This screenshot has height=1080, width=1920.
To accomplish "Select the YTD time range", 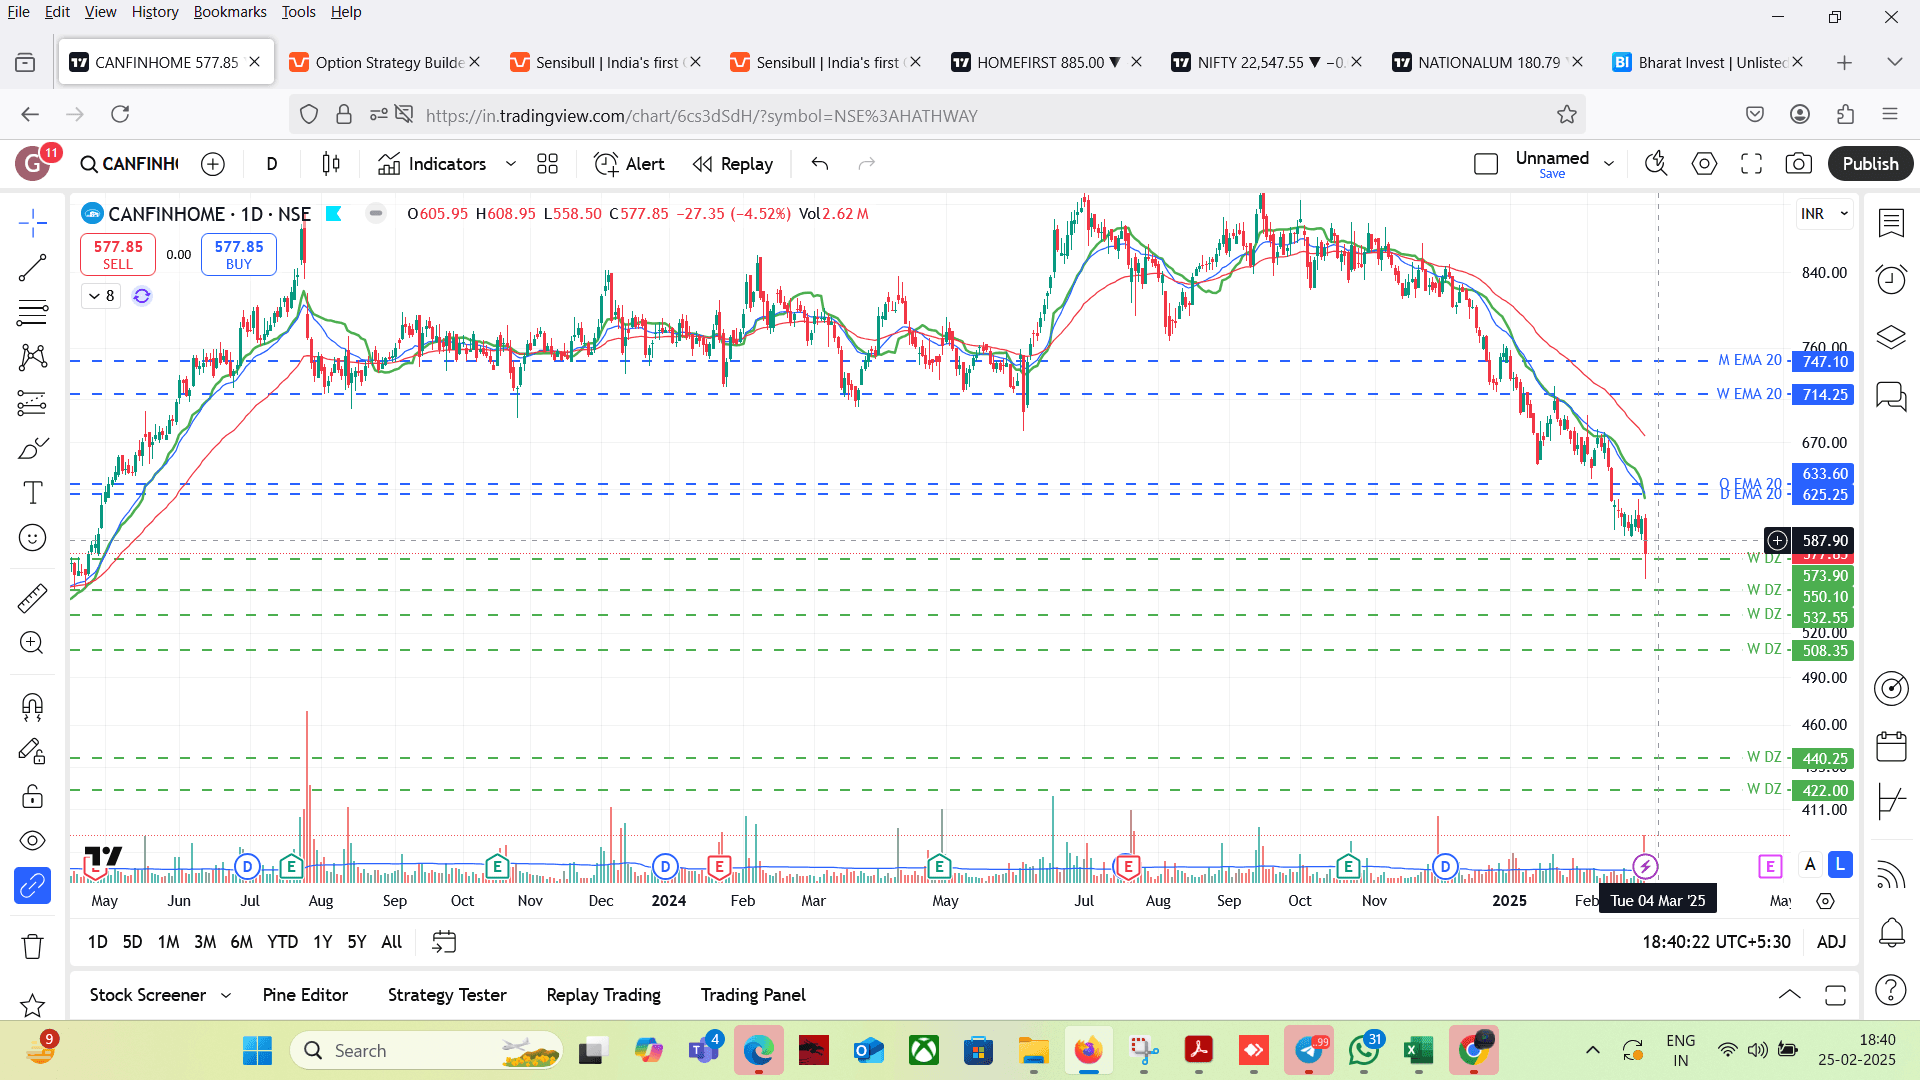I will [282, 942].
